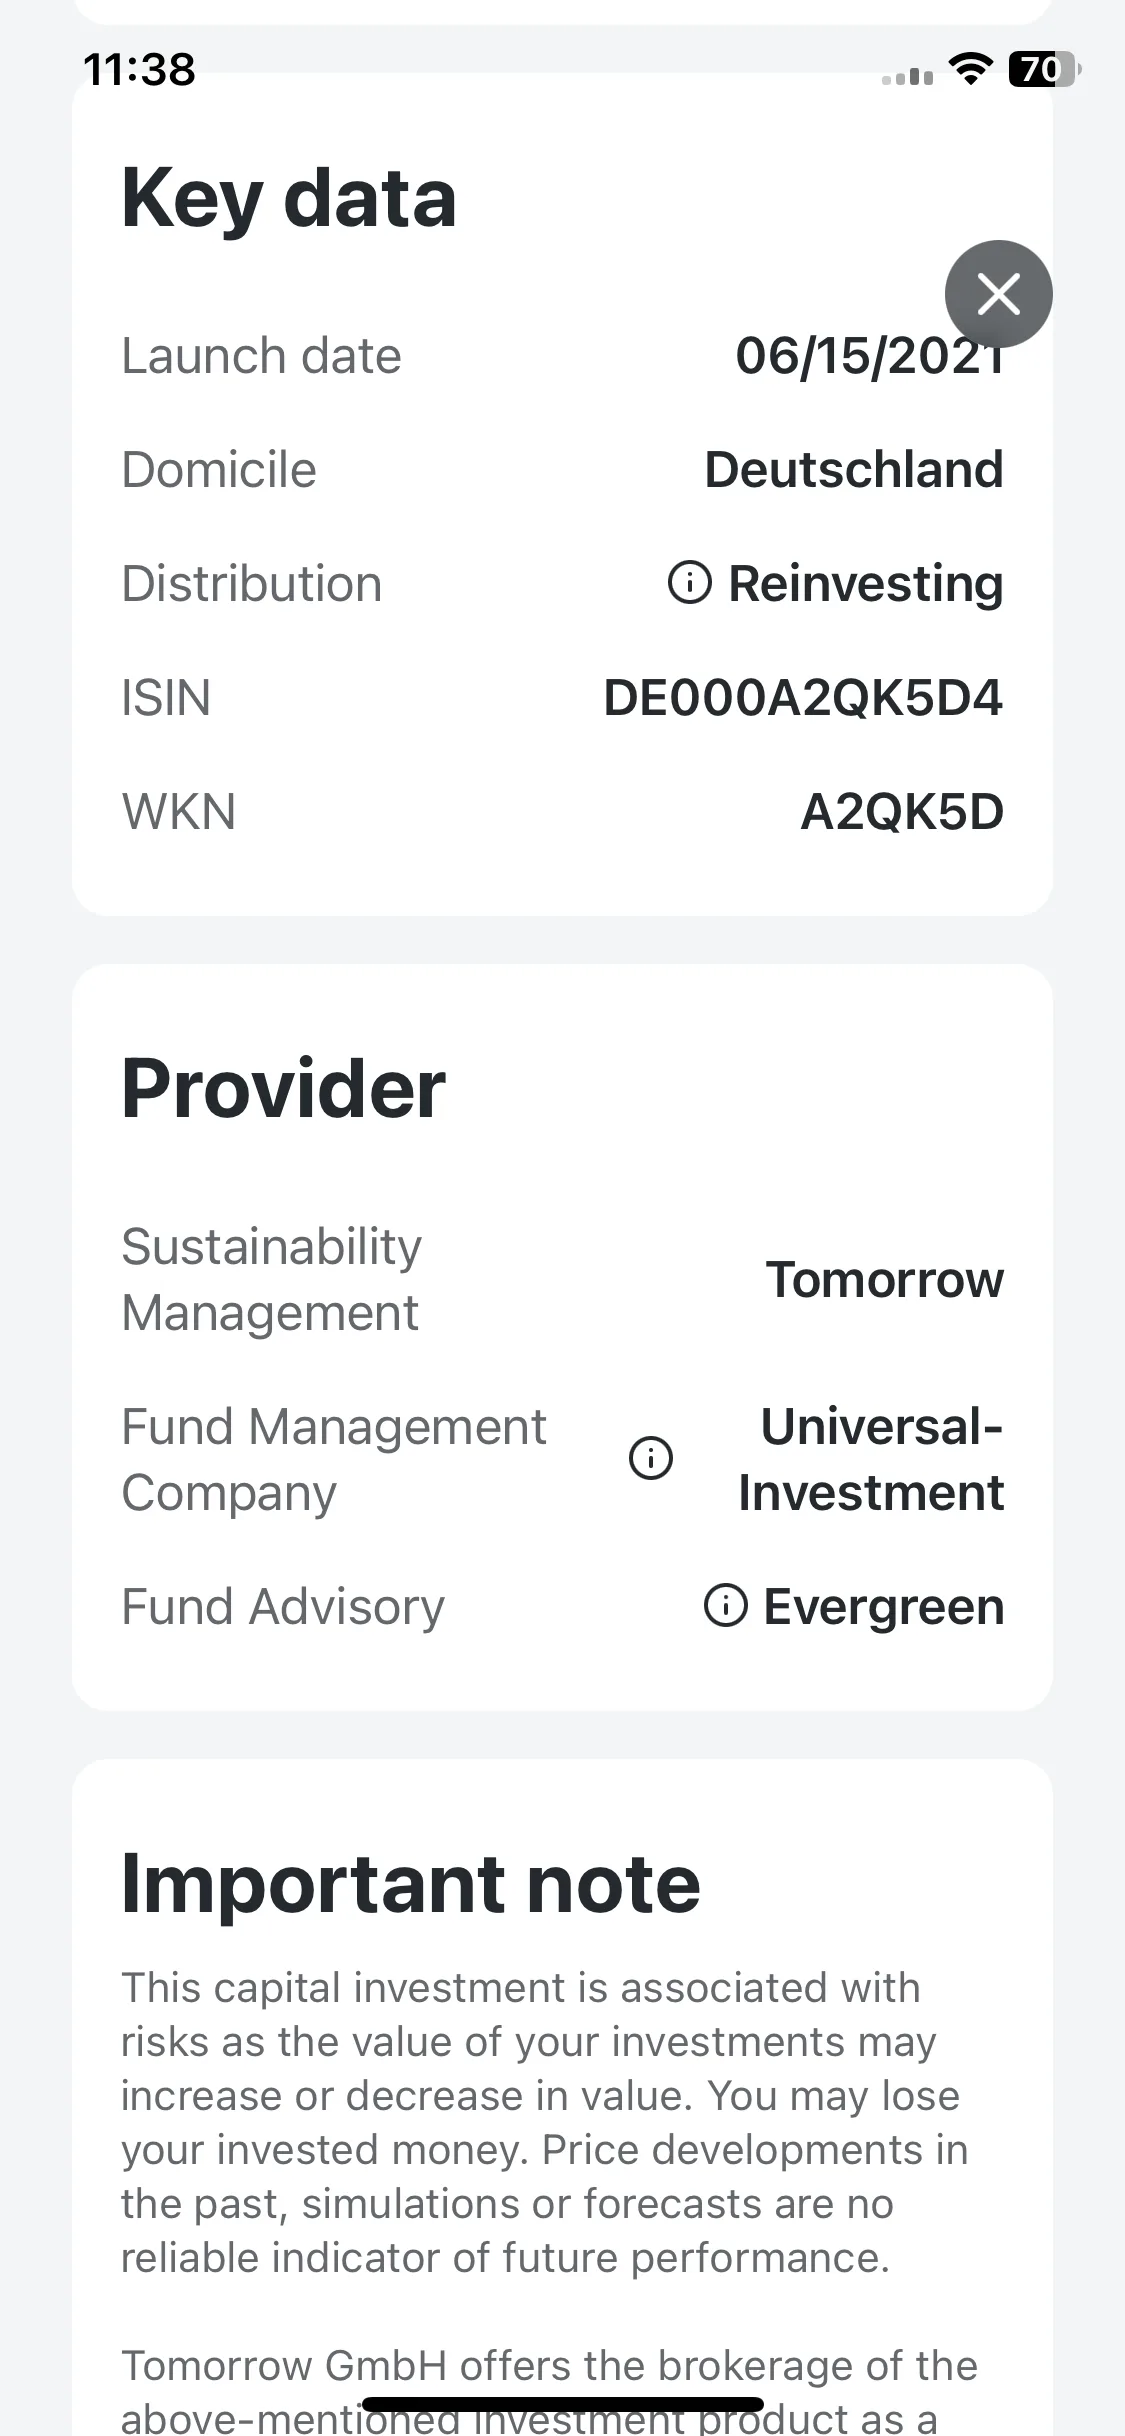Tap the launch date 06/15/2021

[x=870, y=356]
